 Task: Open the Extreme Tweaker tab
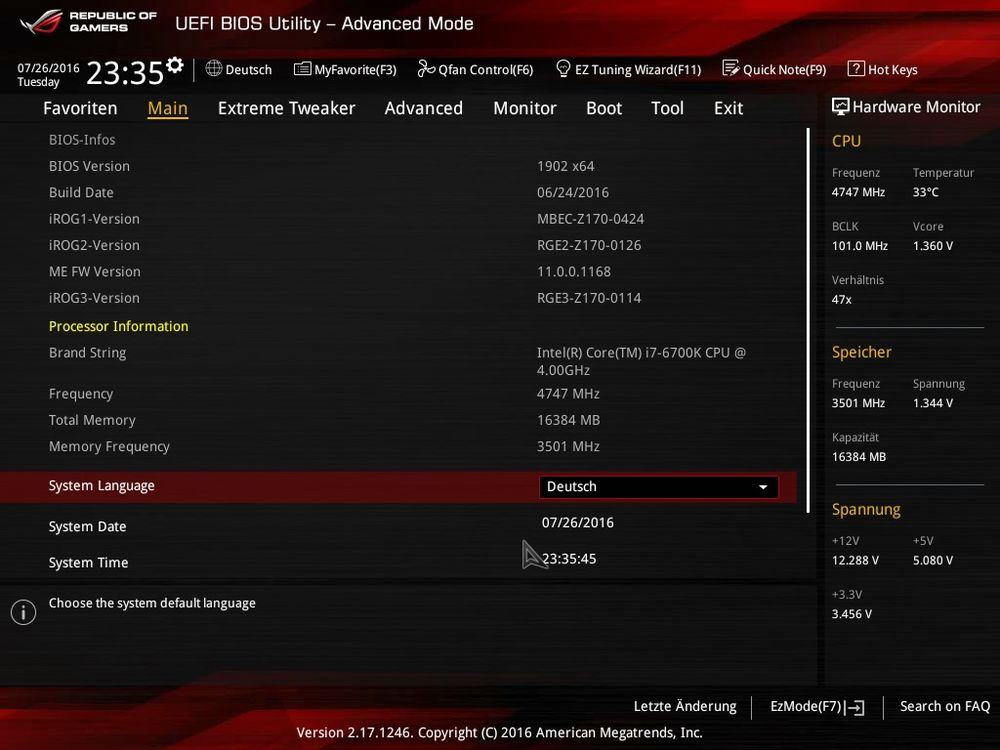[x=286, y=108]
